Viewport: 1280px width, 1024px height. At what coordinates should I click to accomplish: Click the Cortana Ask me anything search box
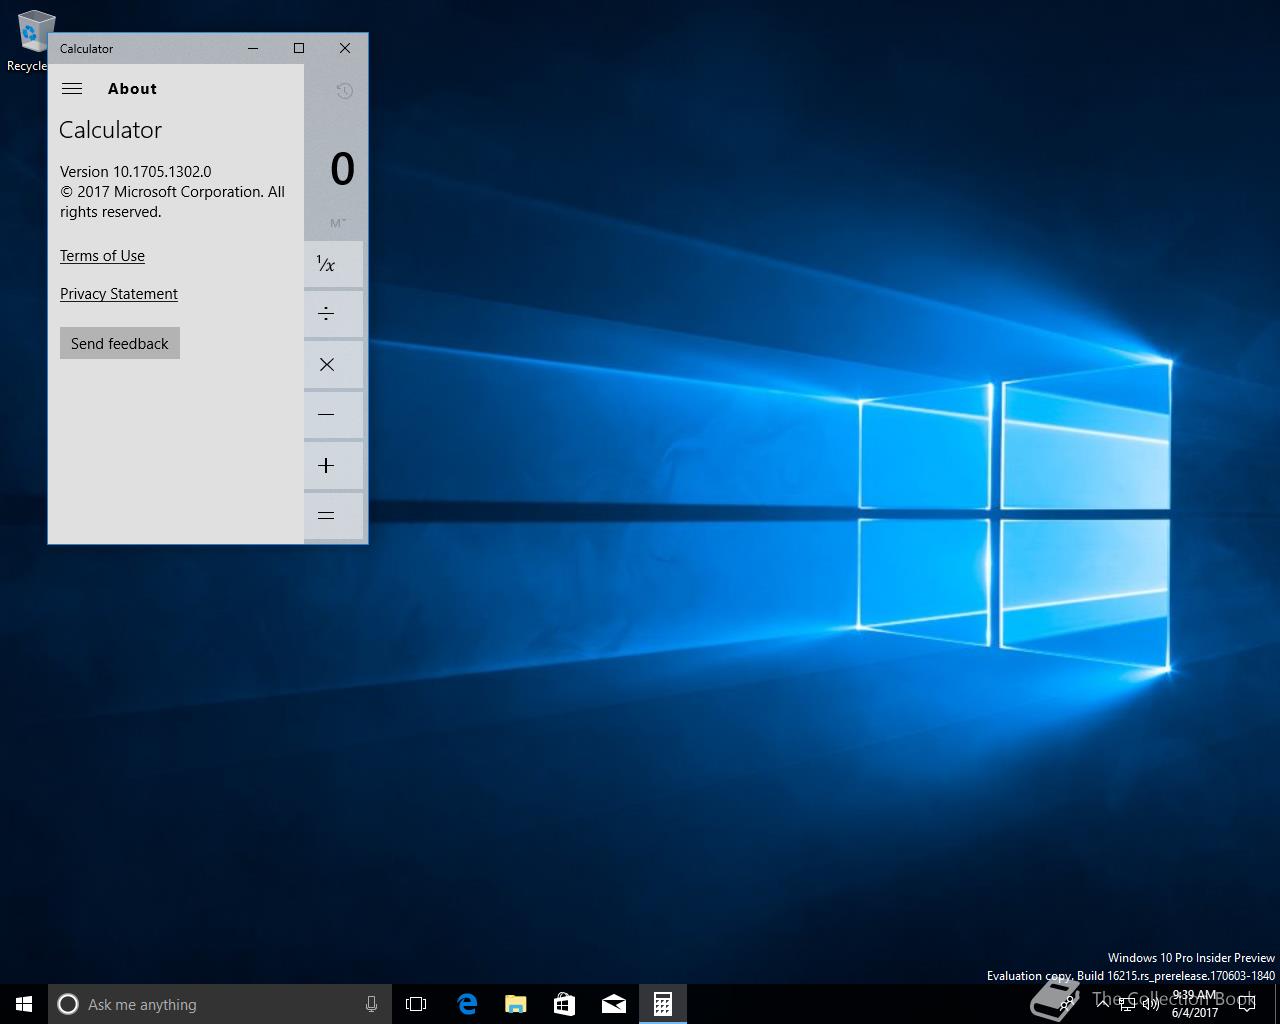(x=218, y=1004)
